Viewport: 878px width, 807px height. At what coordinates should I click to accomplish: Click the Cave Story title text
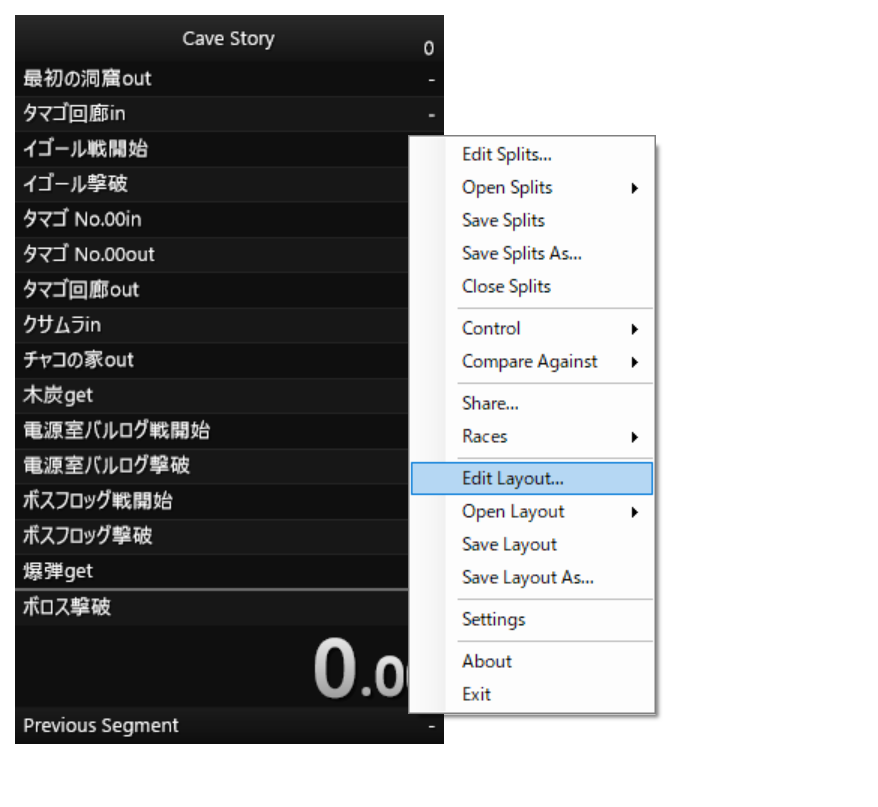coord(228,39)
